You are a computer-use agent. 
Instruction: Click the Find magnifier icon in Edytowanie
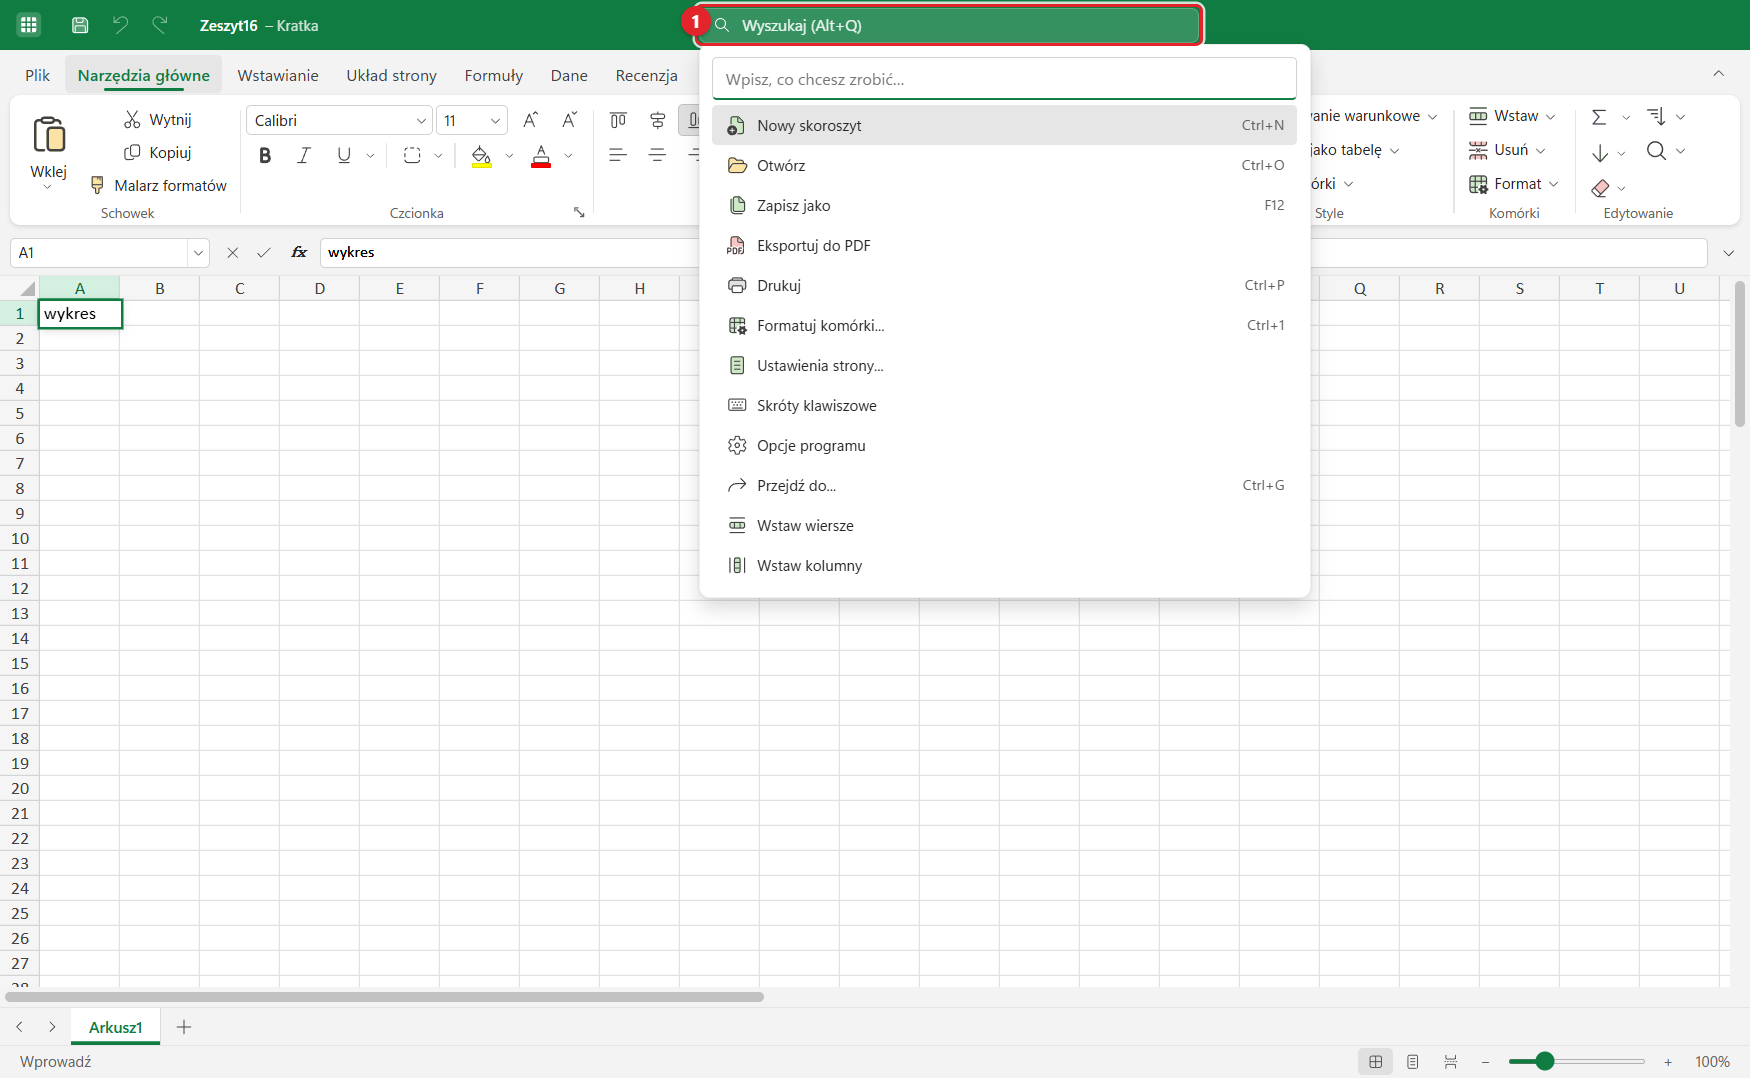coord(1656,151)
